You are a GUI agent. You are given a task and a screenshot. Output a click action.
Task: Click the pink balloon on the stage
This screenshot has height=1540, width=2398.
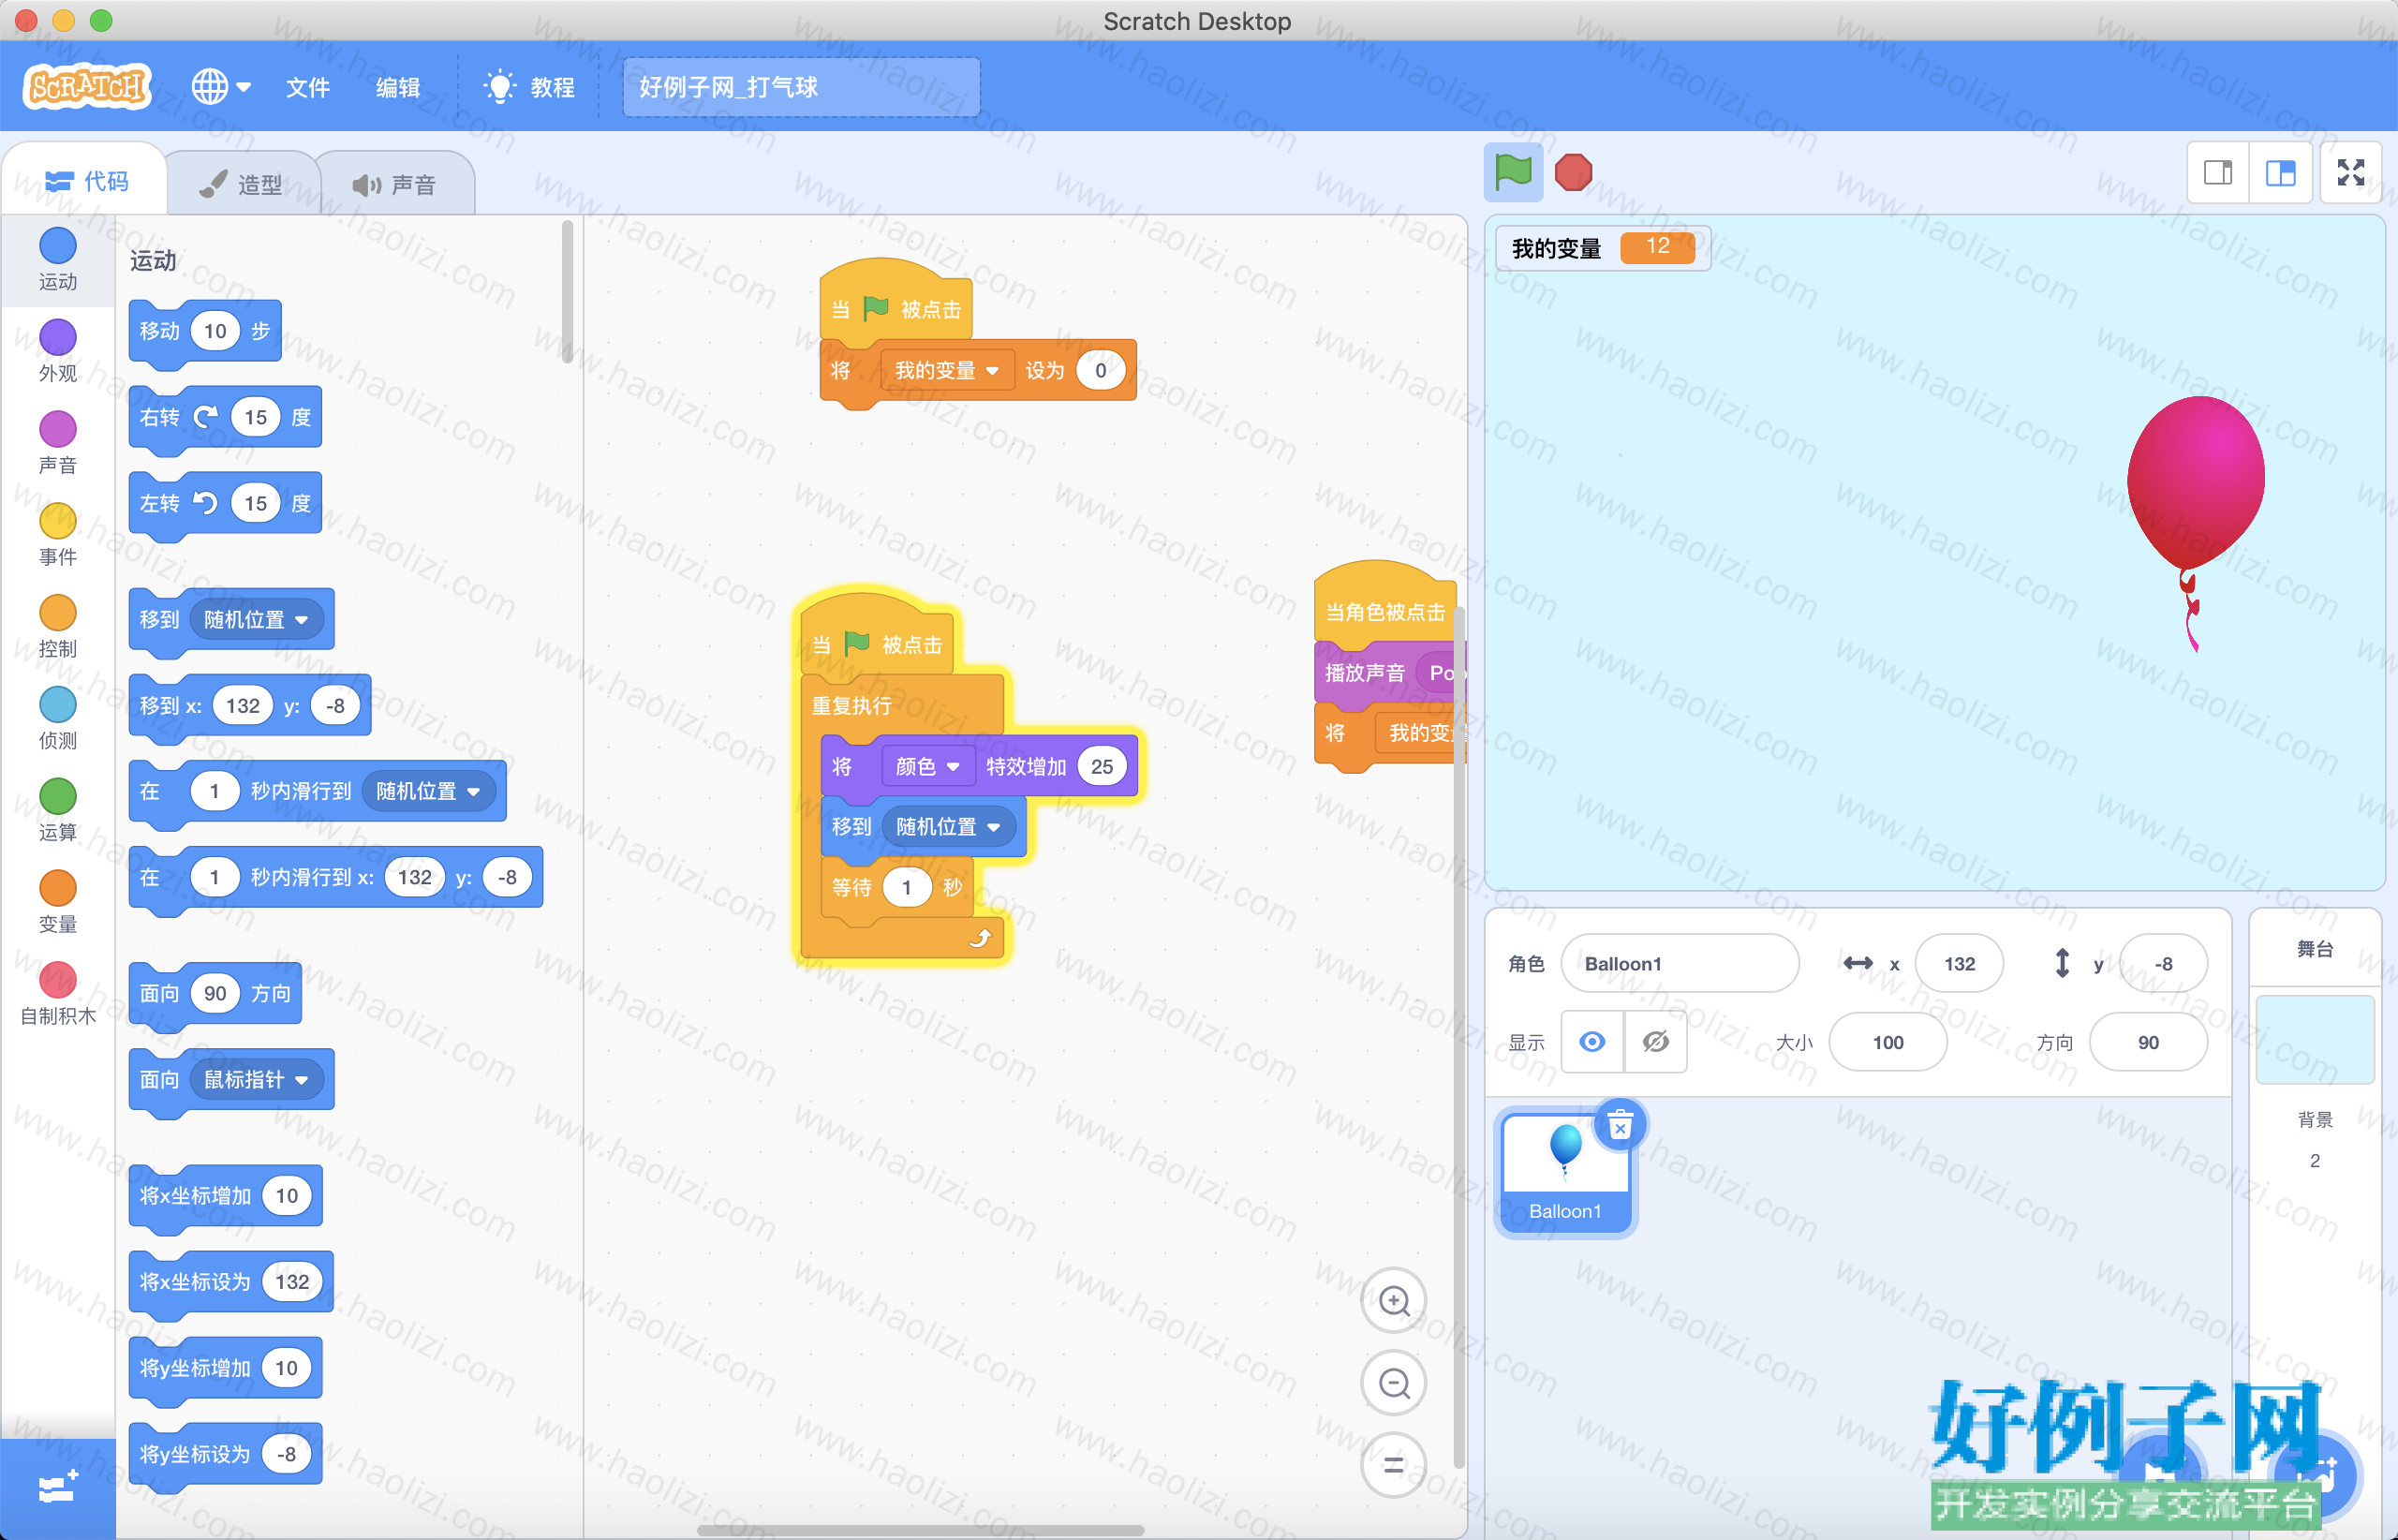pos(2195,485)
